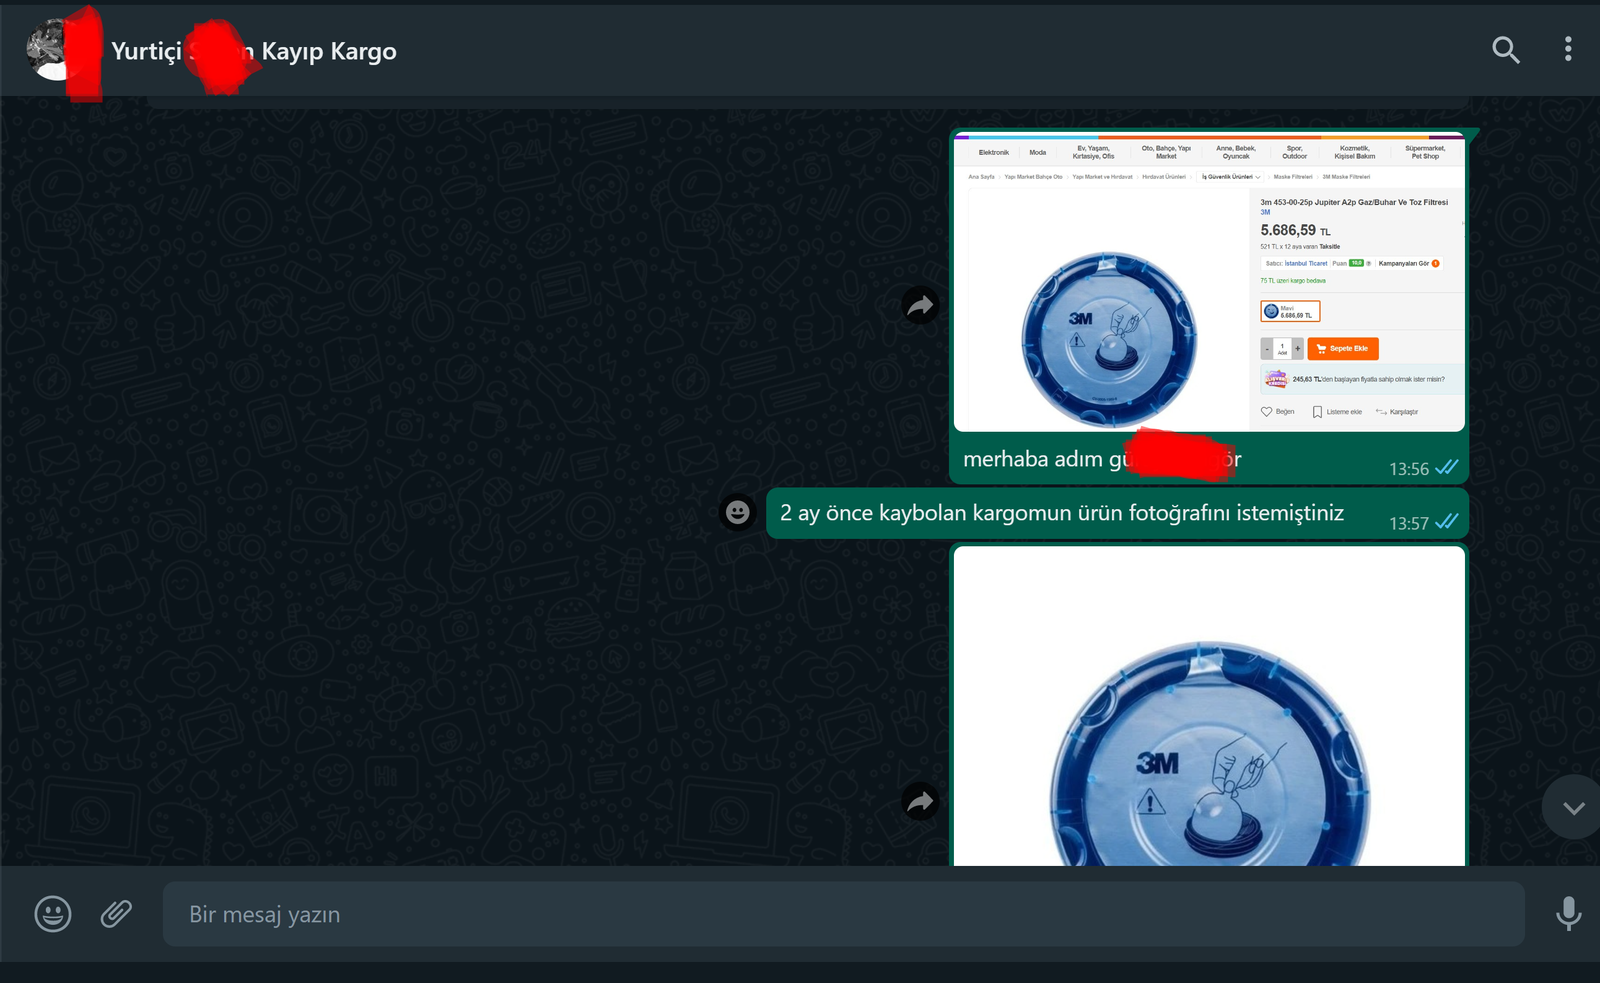
Task: Forward the product page screenshot message
Action: (x=920, y=305)
